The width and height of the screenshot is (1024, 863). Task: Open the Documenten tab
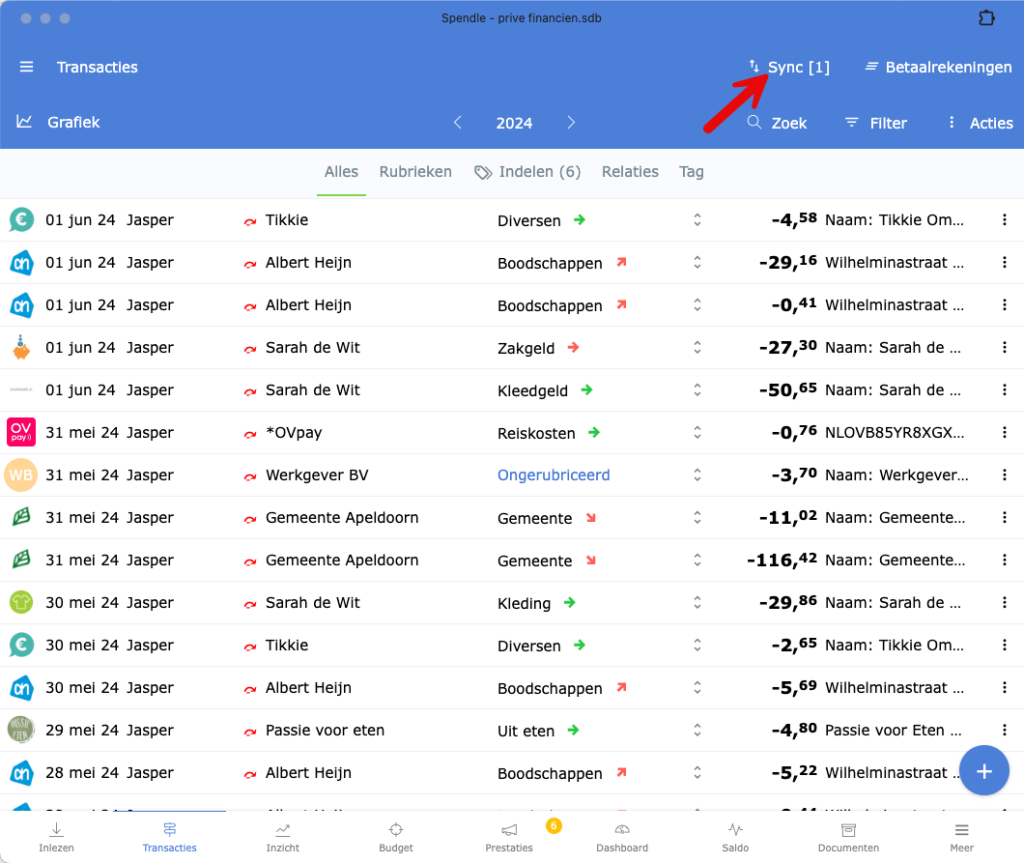tap(848, 838)
